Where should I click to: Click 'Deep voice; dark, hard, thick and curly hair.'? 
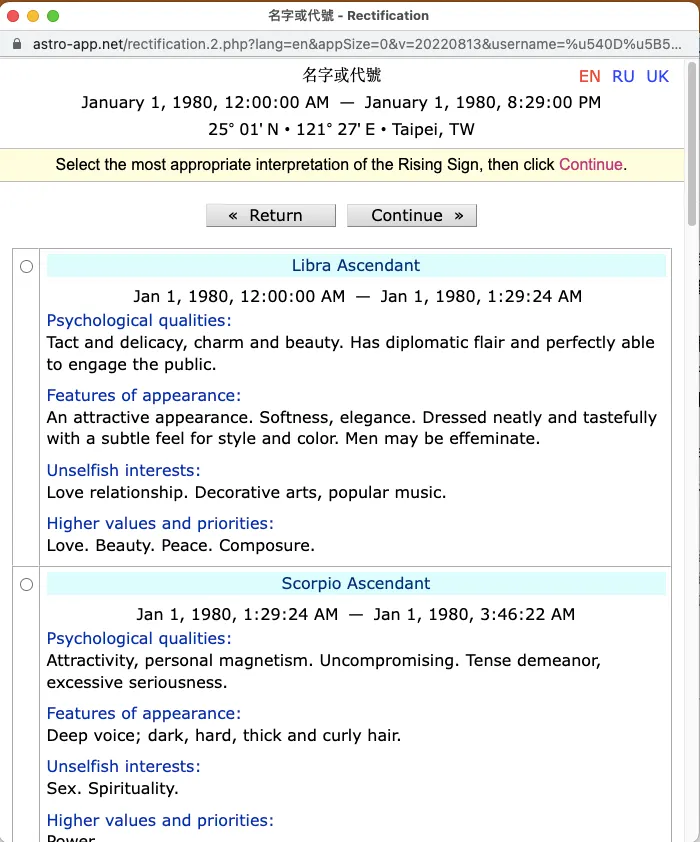(x=224, y=736)
